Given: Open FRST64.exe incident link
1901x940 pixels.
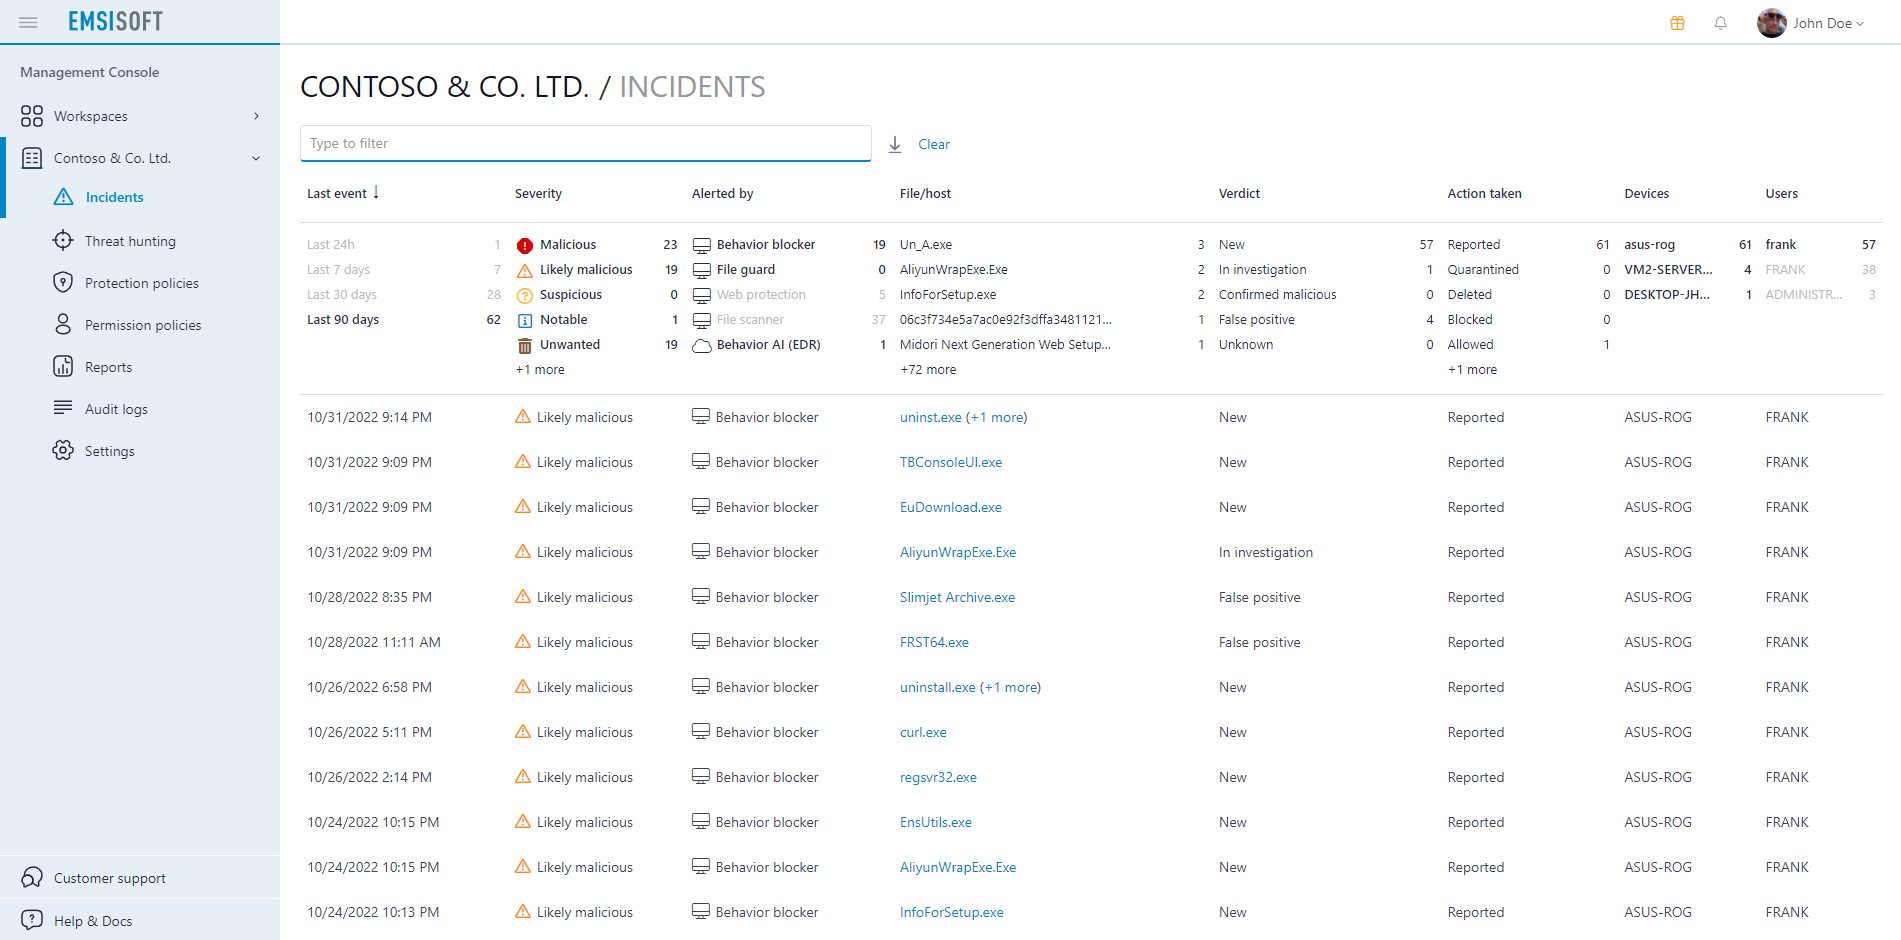Looking at the screenshot, I should tap(934, 642).
